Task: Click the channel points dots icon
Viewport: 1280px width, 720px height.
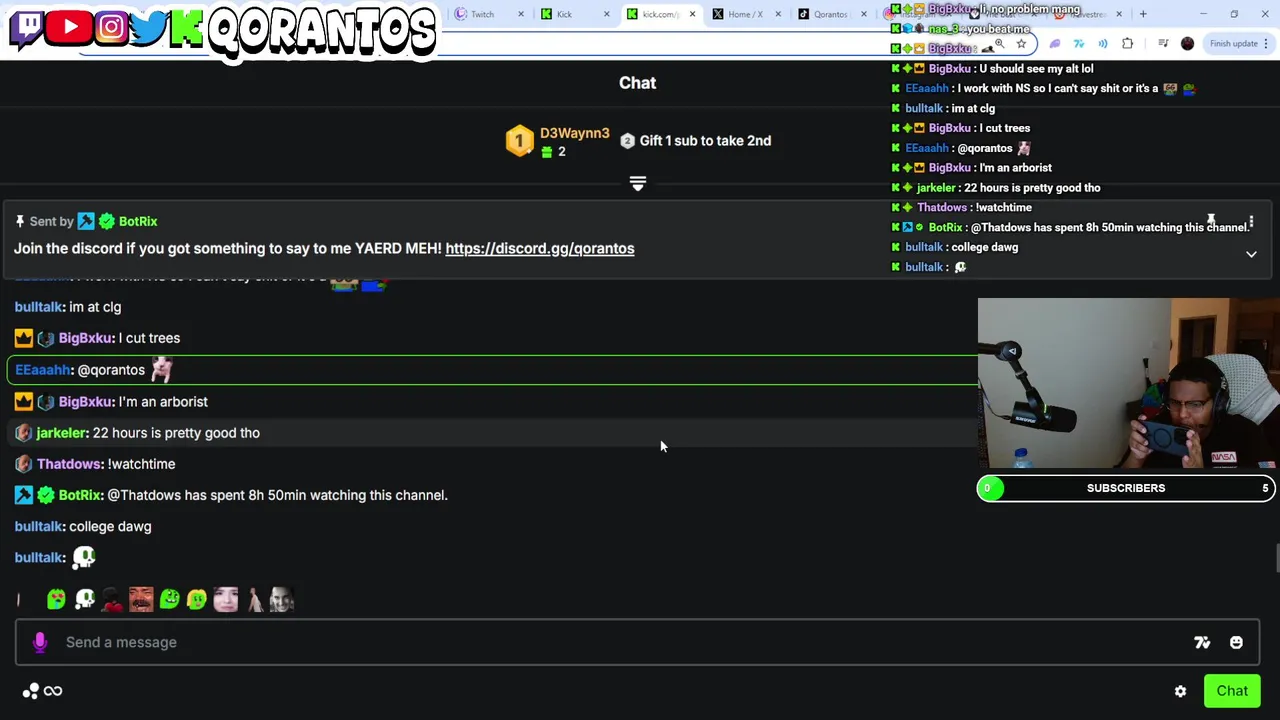Action: tap(31, 691)
